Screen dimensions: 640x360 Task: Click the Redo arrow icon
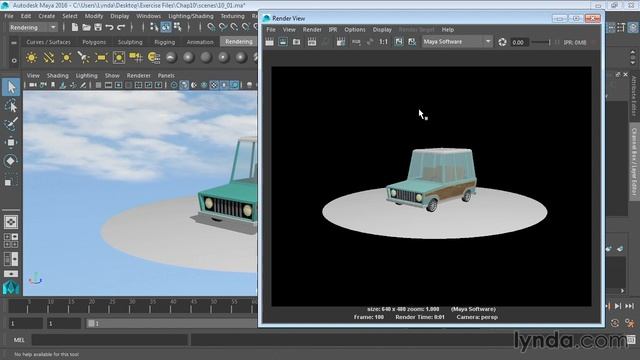(121, 27)
